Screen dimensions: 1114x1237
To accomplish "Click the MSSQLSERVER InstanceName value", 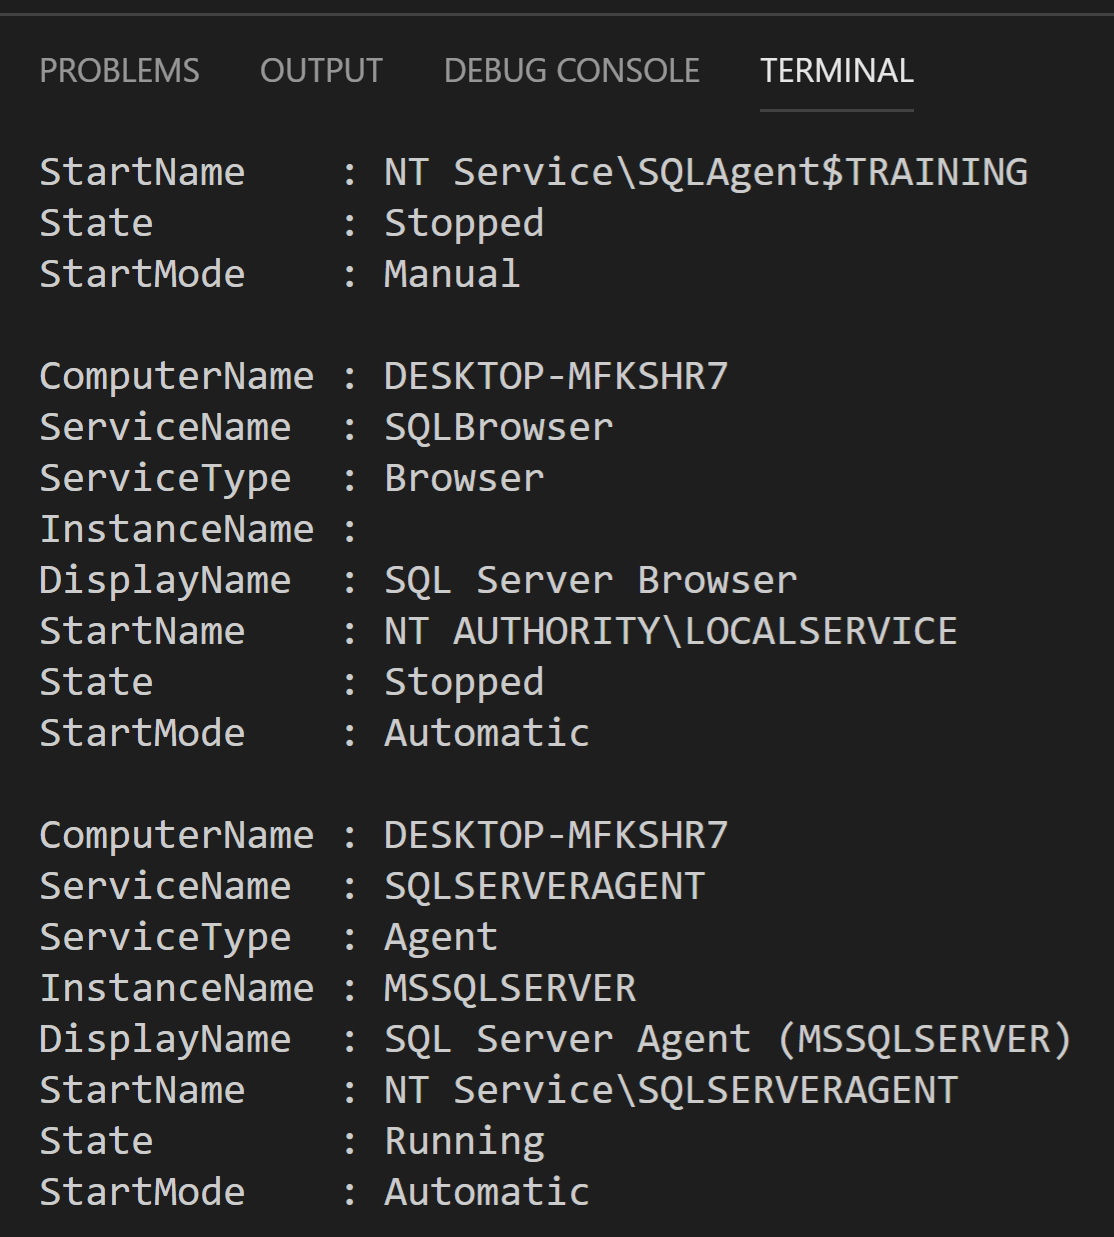I will point(510,988).
